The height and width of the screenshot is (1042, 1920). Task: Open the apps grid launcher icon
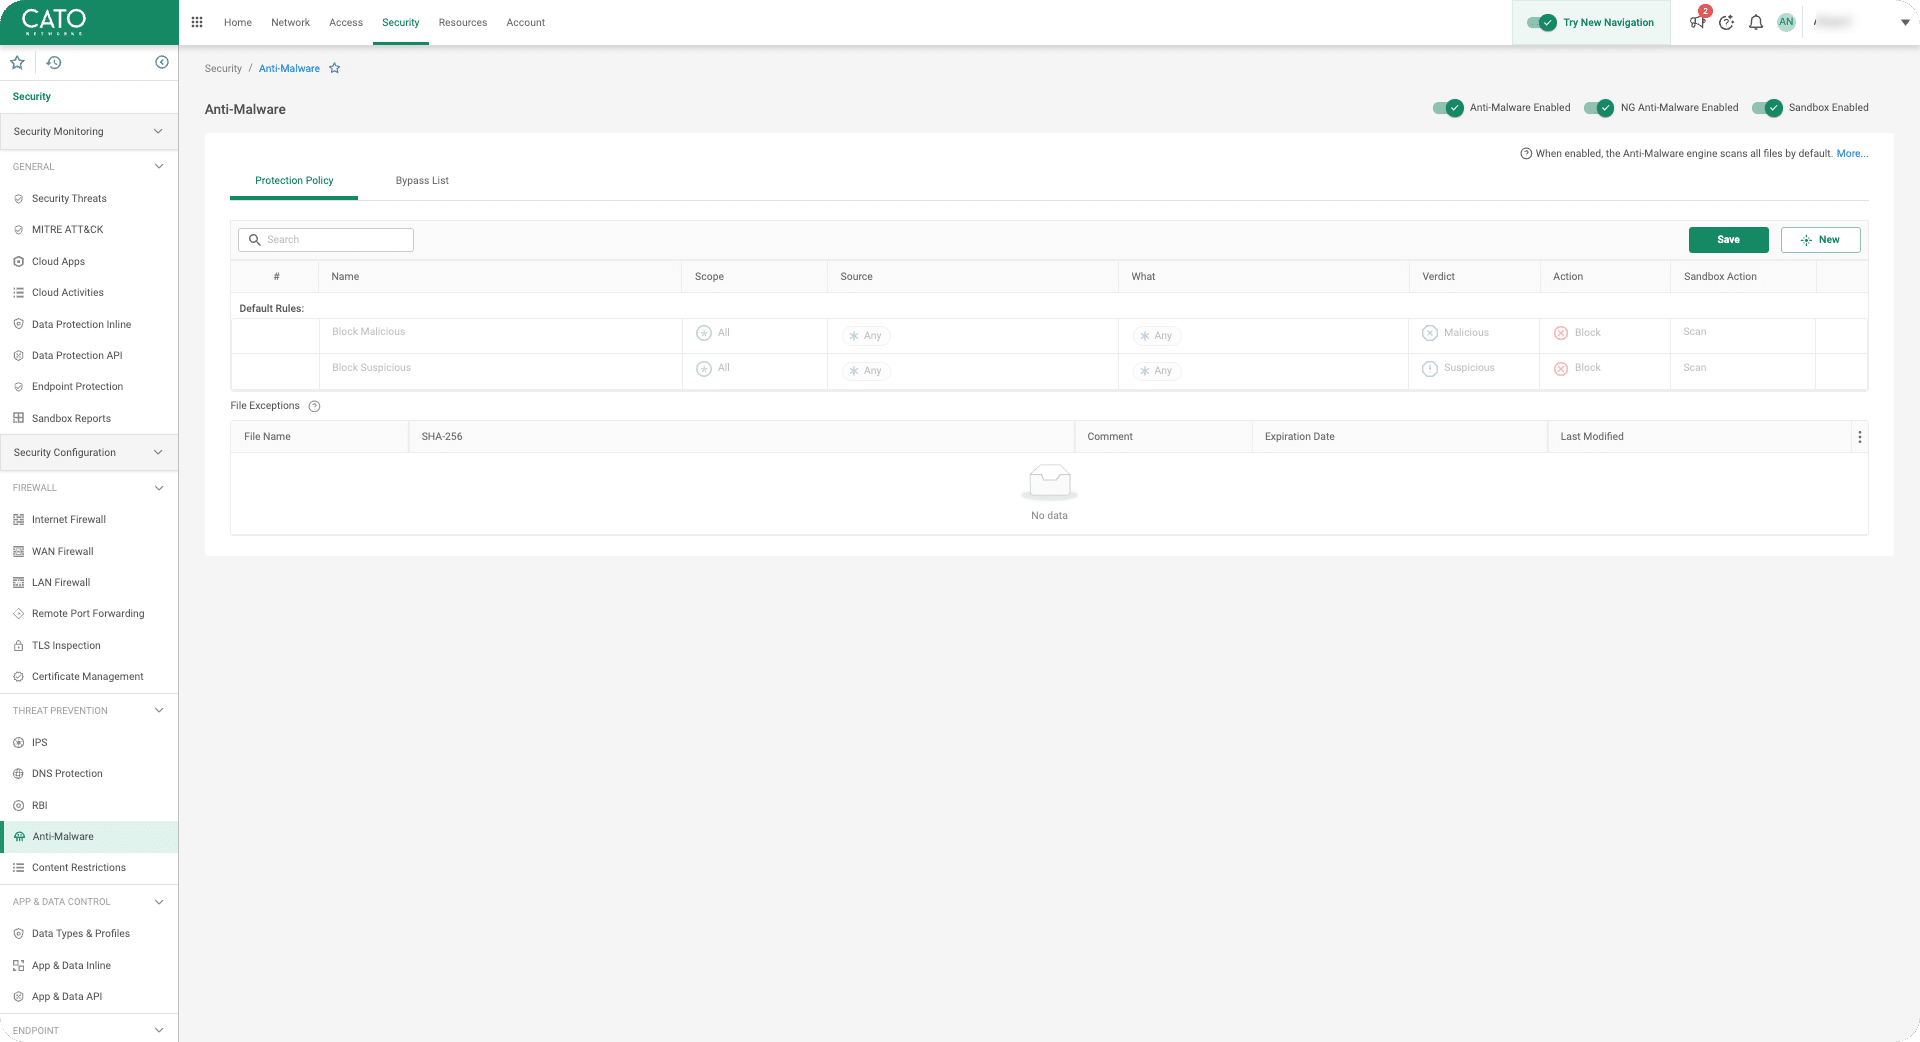pyautogui.click(x=197, y=22)
